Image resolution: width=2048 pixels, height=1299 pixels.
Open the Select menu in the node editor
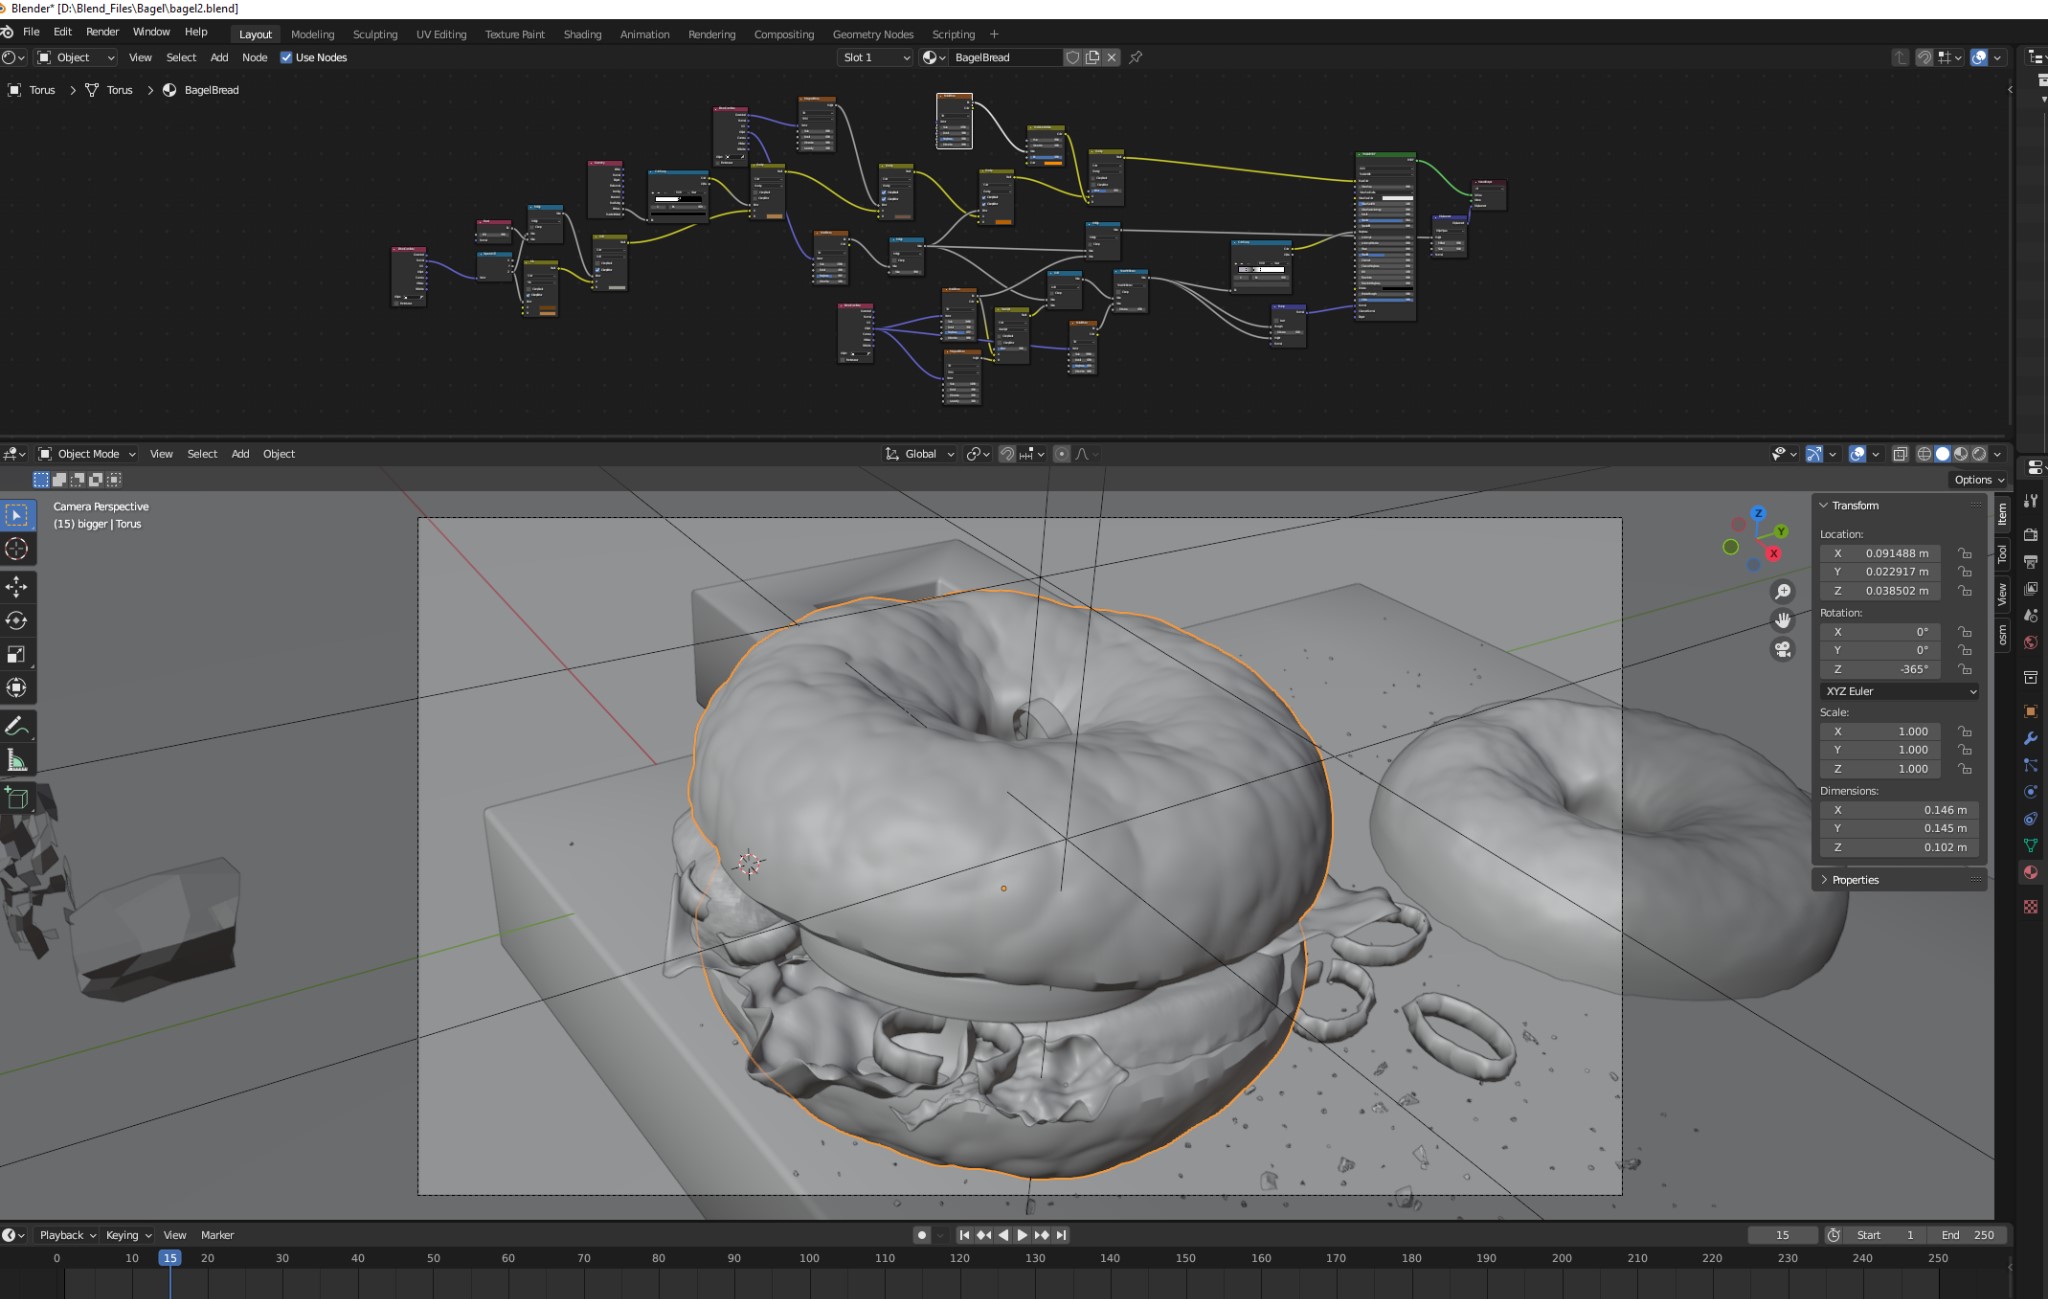181,57
